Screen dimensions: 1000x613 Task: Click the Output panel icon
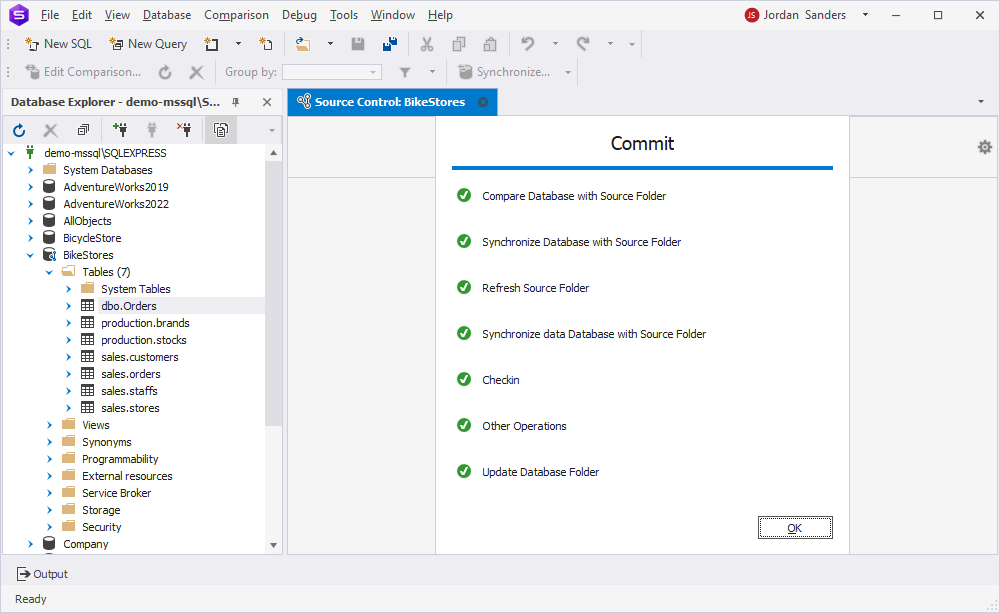[23, 574]
